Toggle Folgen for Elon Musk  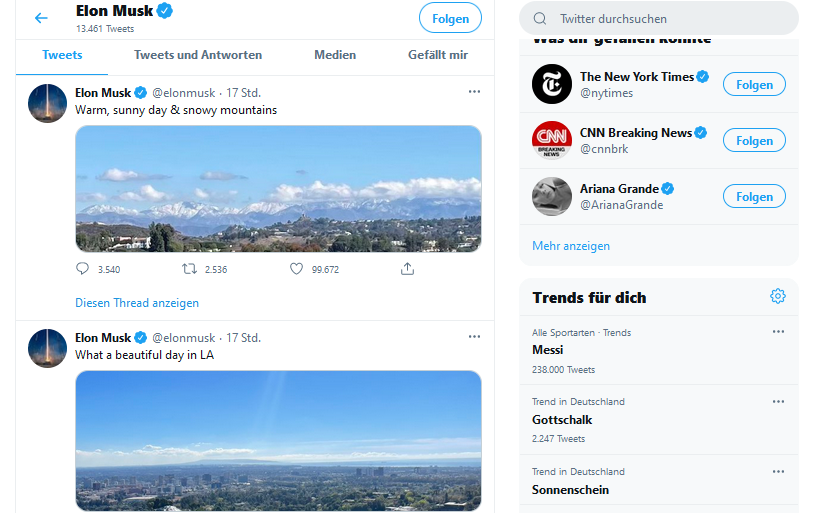pyautogui.click(x=450, y=18)
